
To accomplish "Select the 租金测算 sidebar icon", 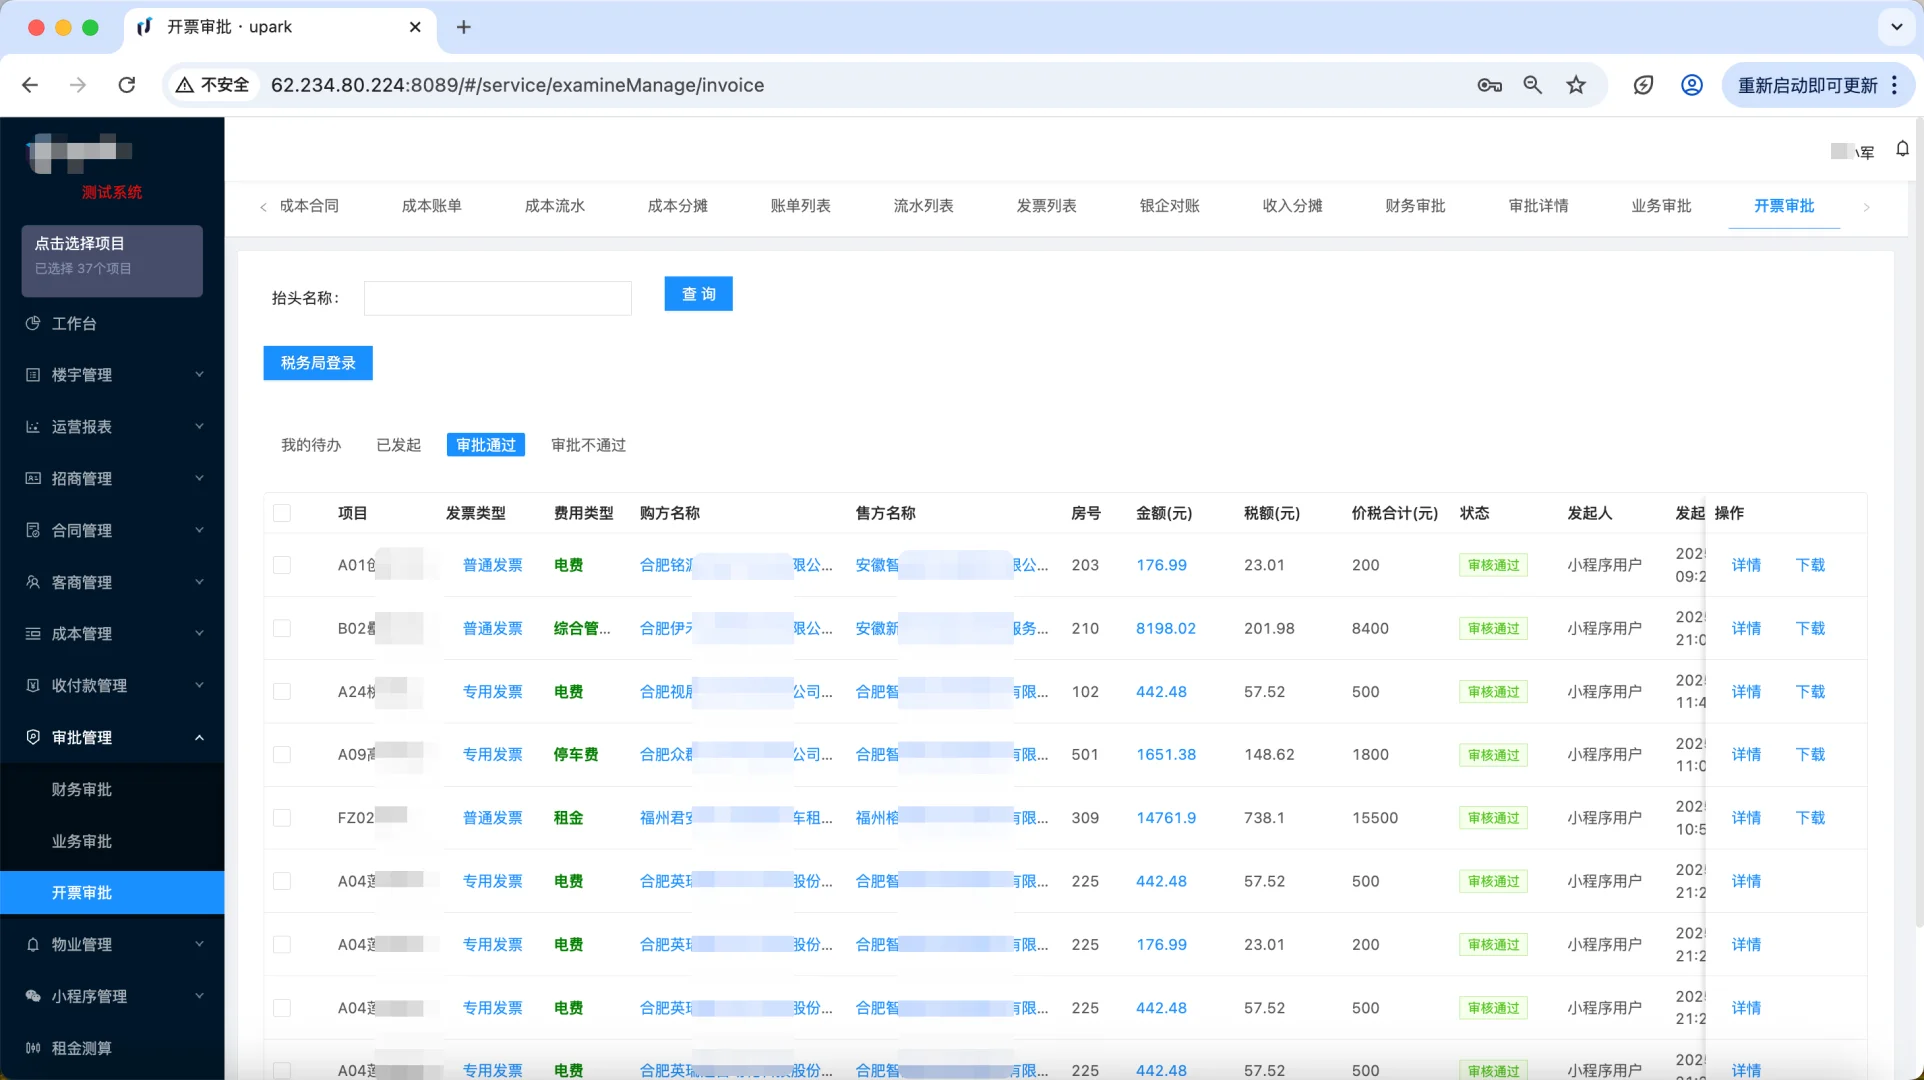I will click(x=33, y=1048).
